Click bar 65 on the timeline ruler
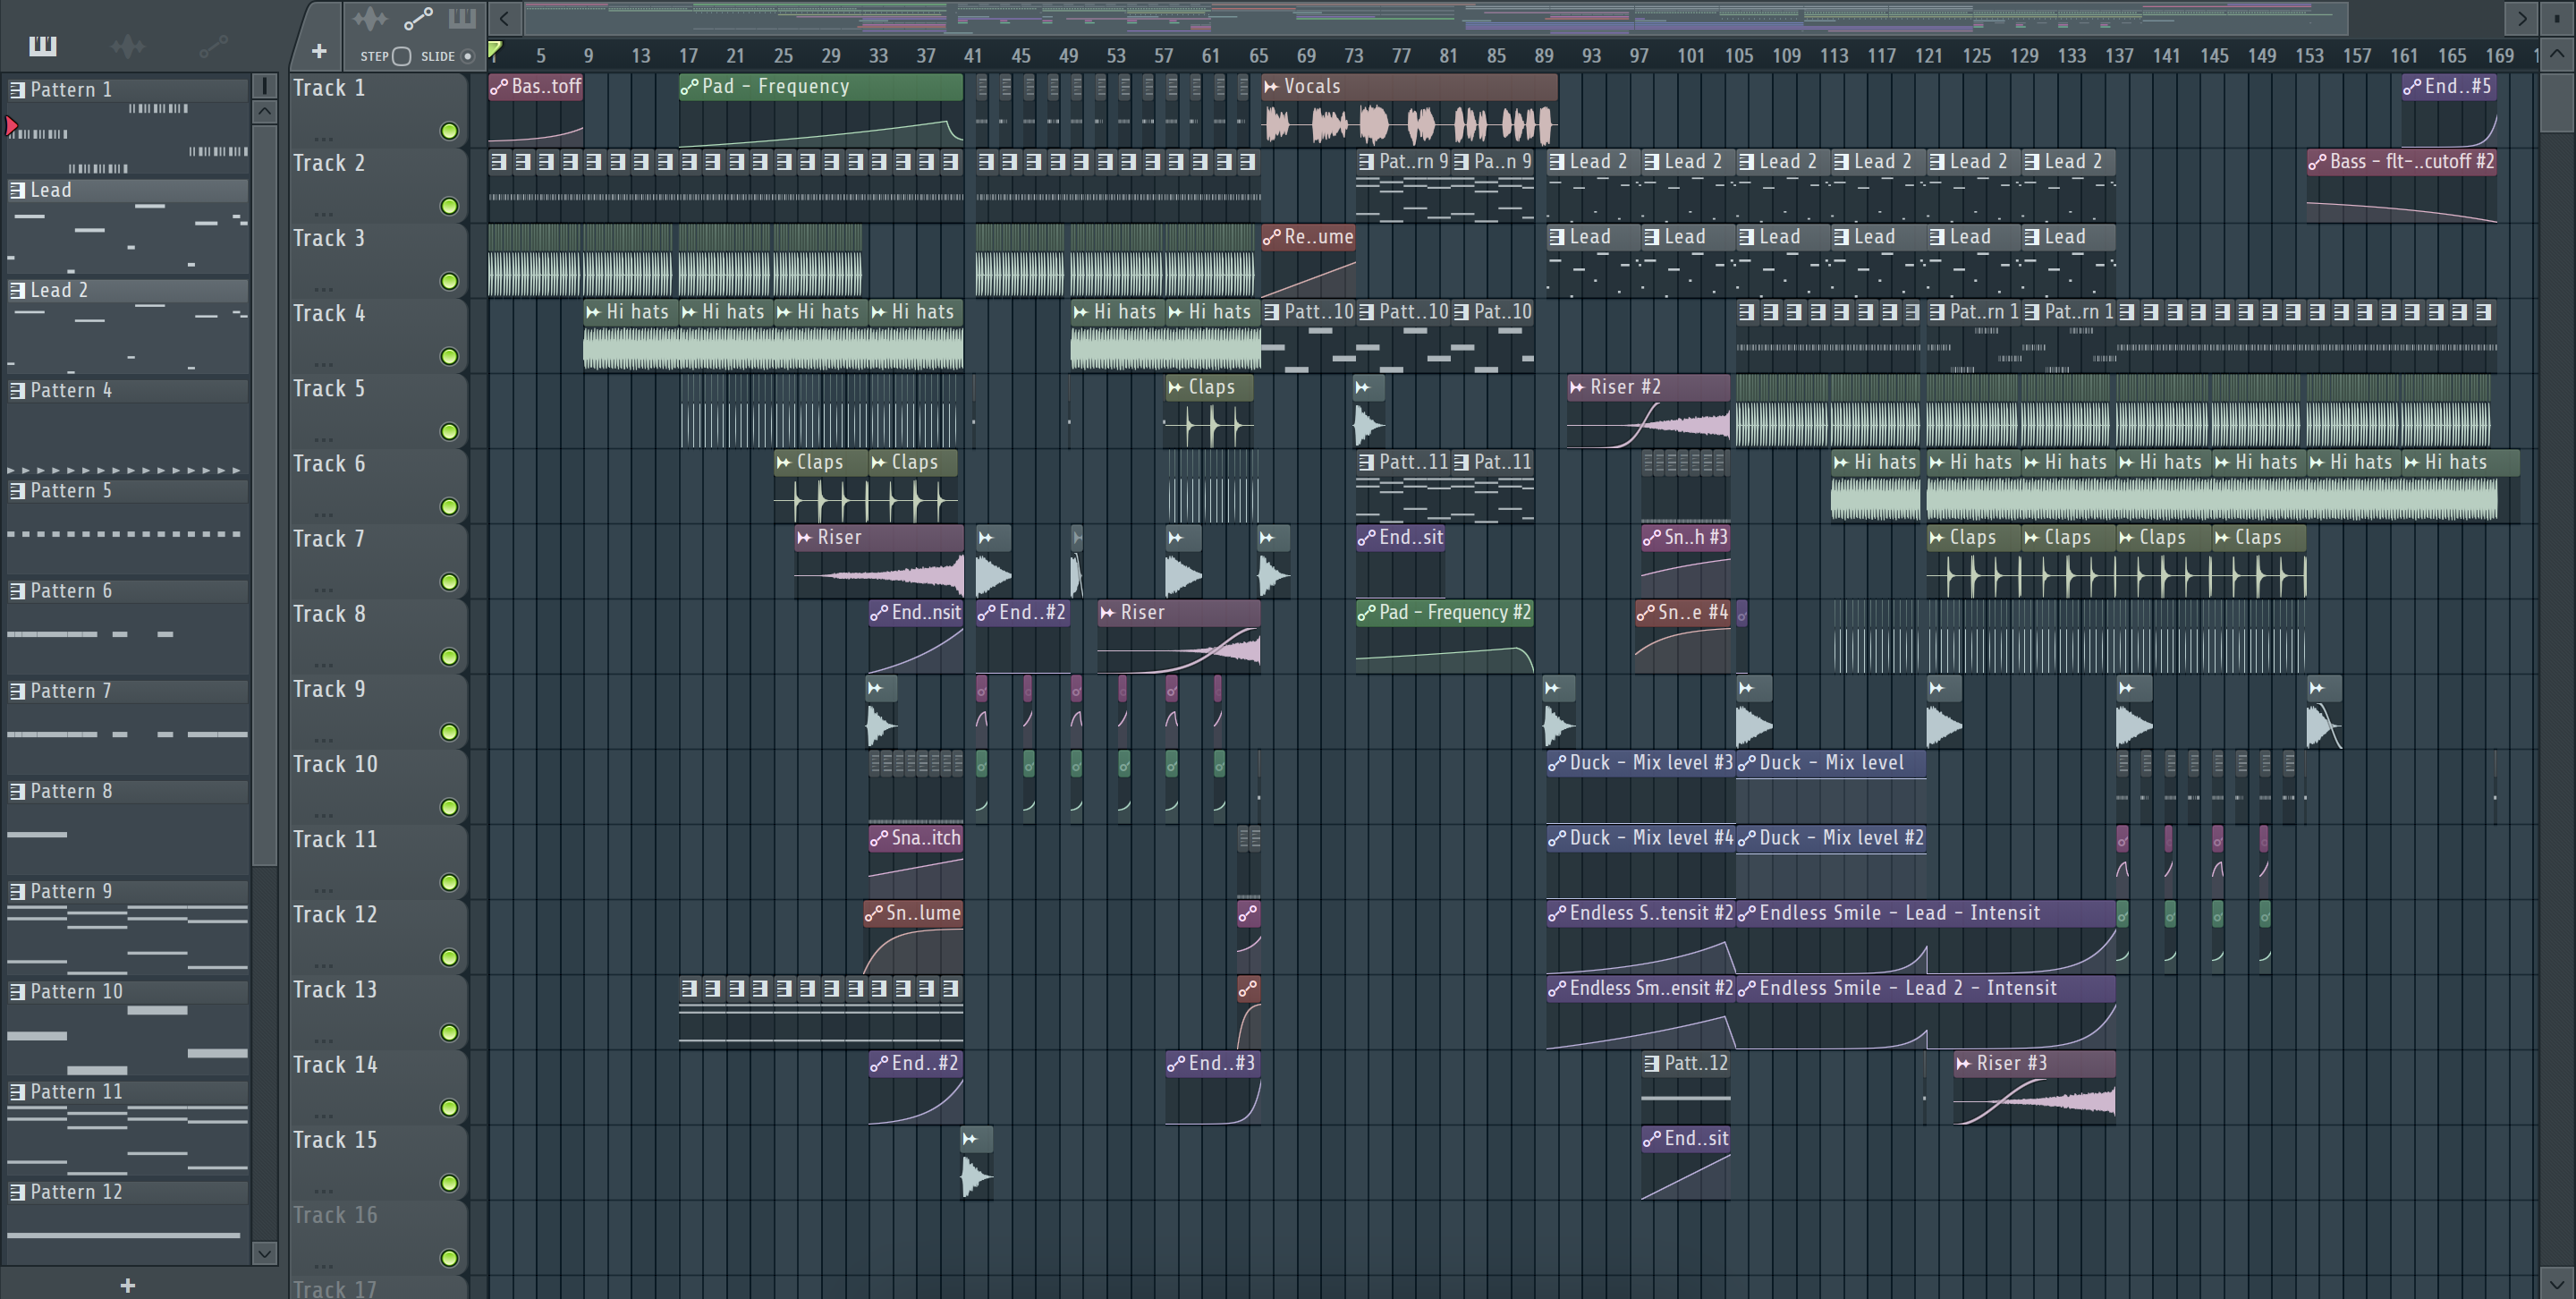 [x=1259, y=56]
